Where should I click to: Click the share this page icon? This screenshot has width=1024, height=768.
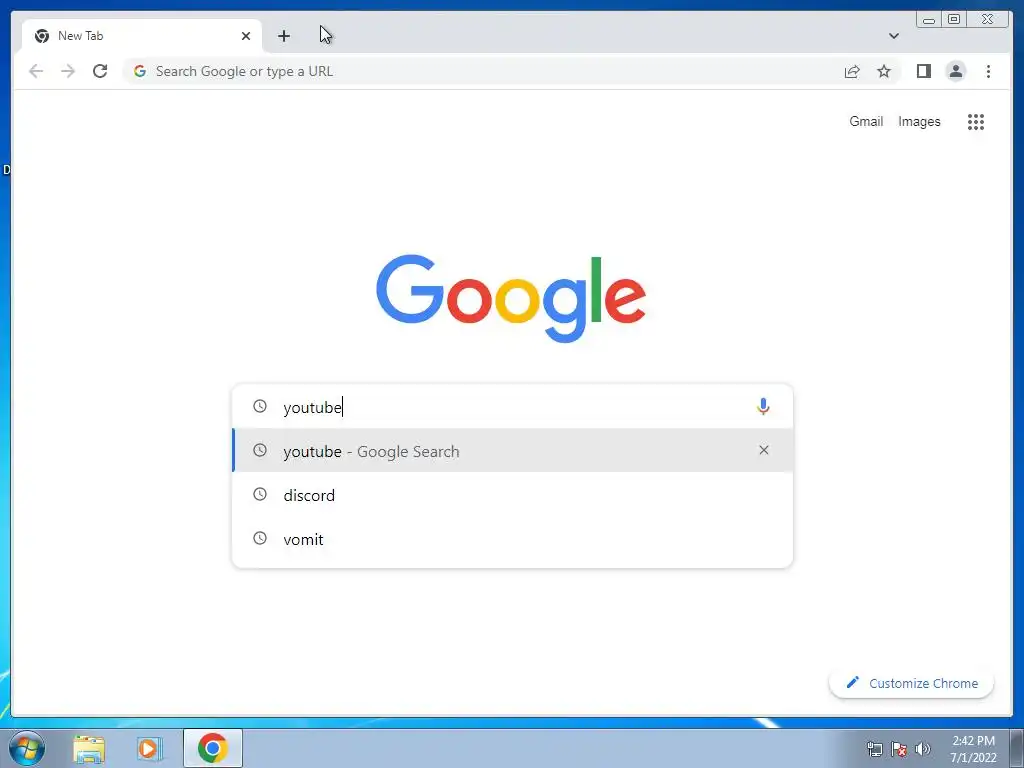[x=852, y=71]
